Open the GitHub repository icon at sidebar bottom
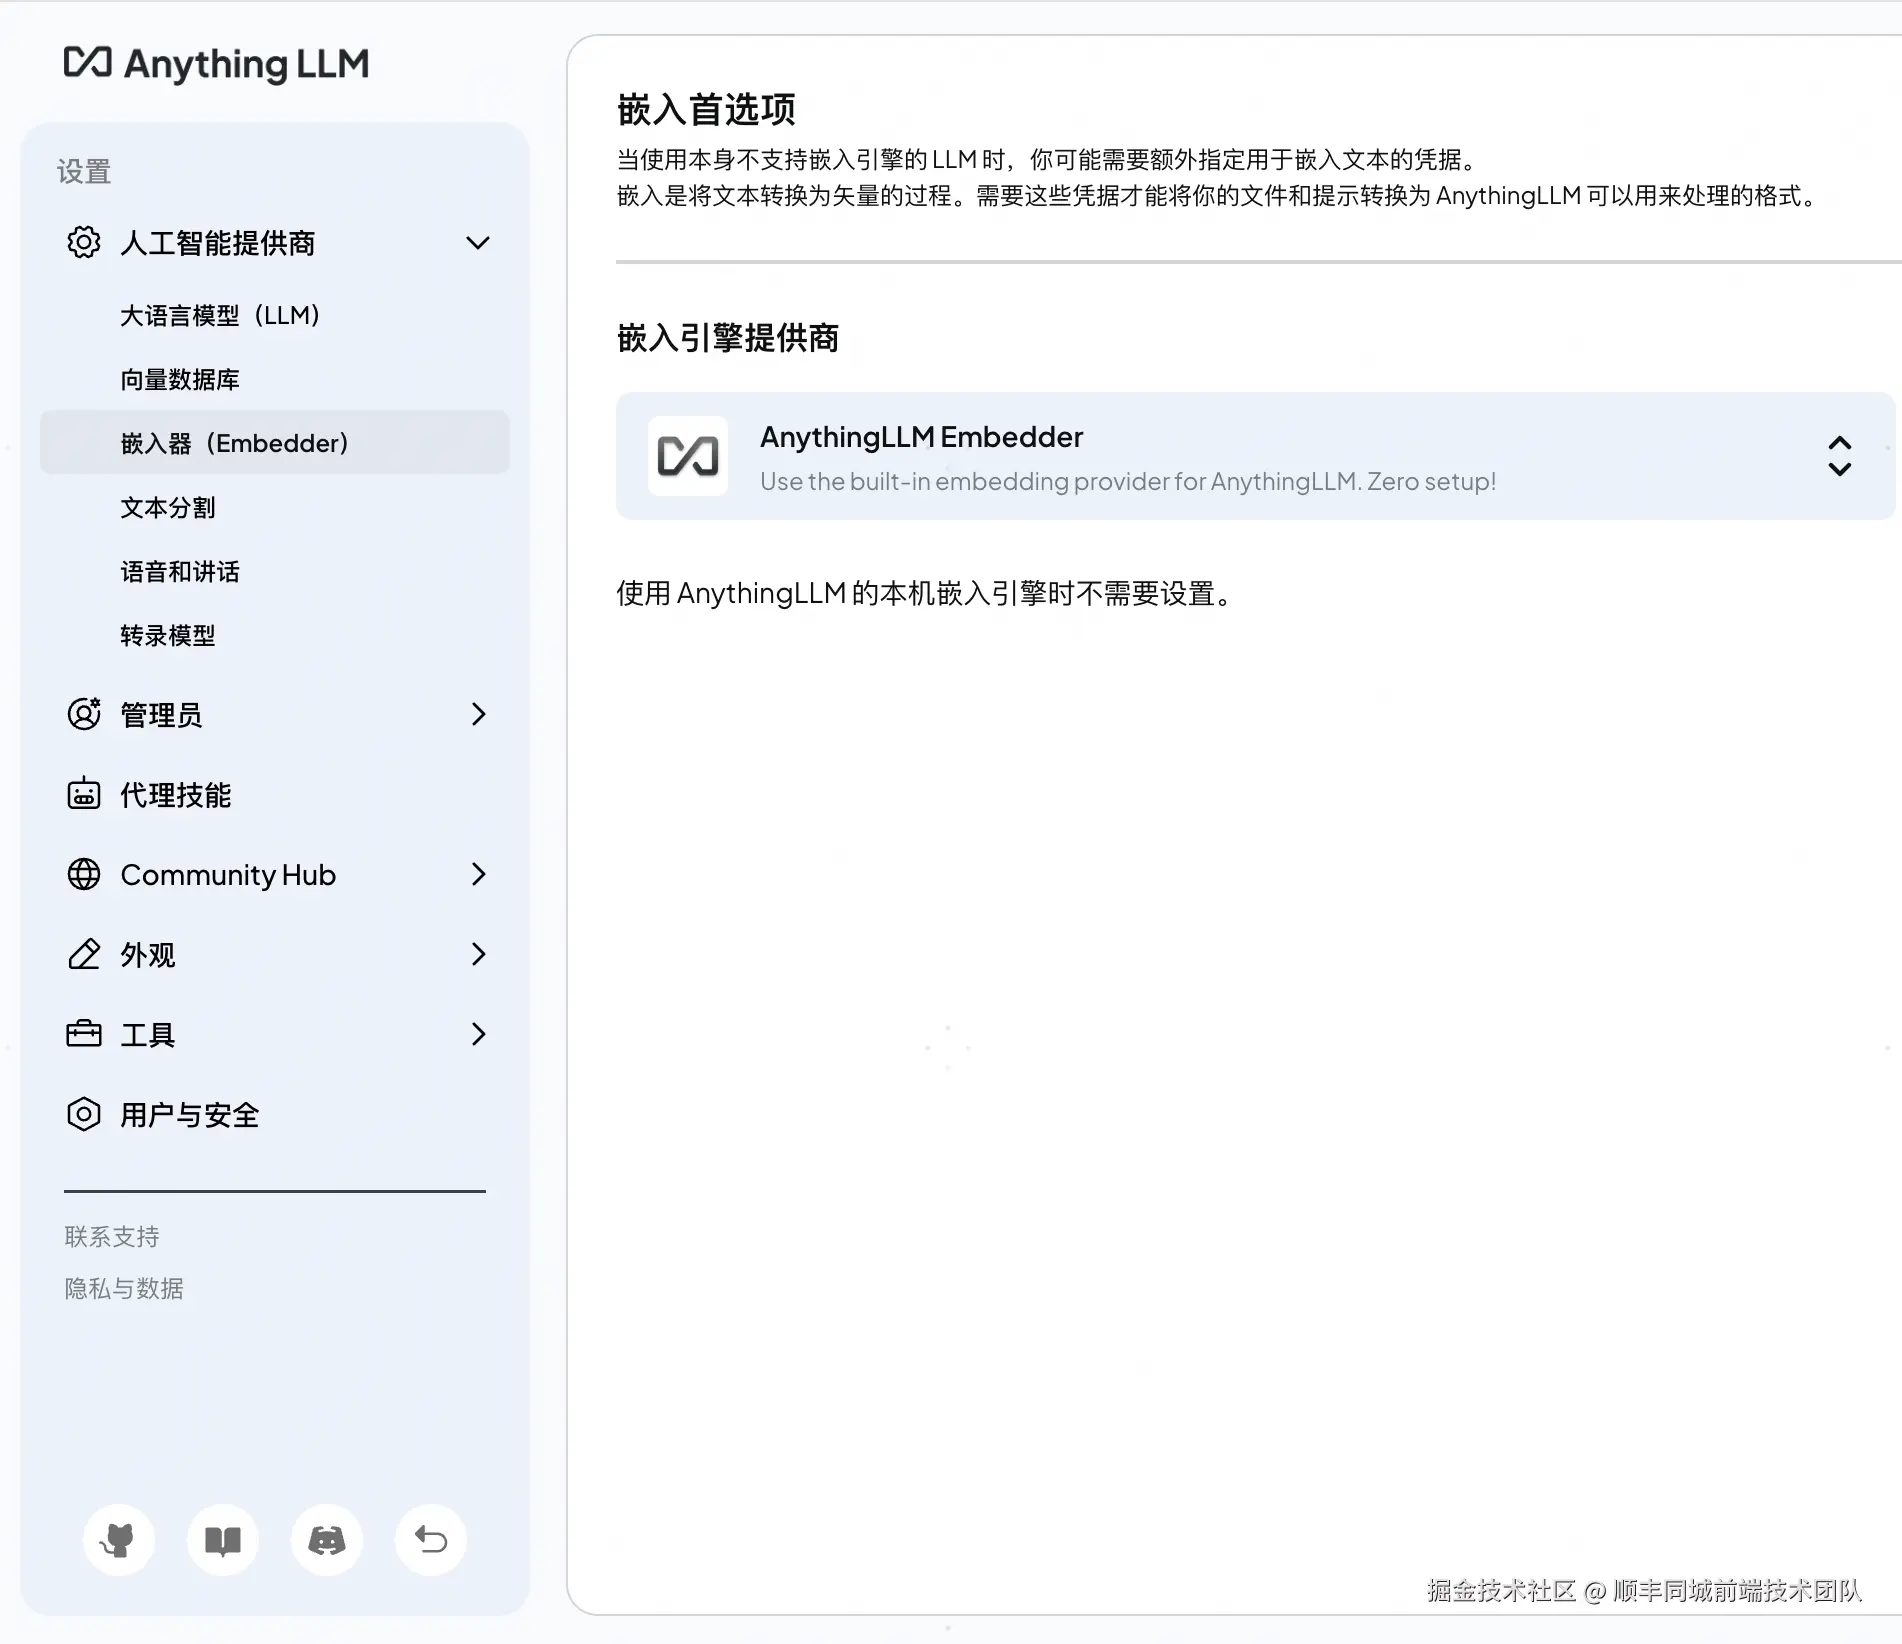This screenshot has width=1902, height=1644. pos(118,1541)
